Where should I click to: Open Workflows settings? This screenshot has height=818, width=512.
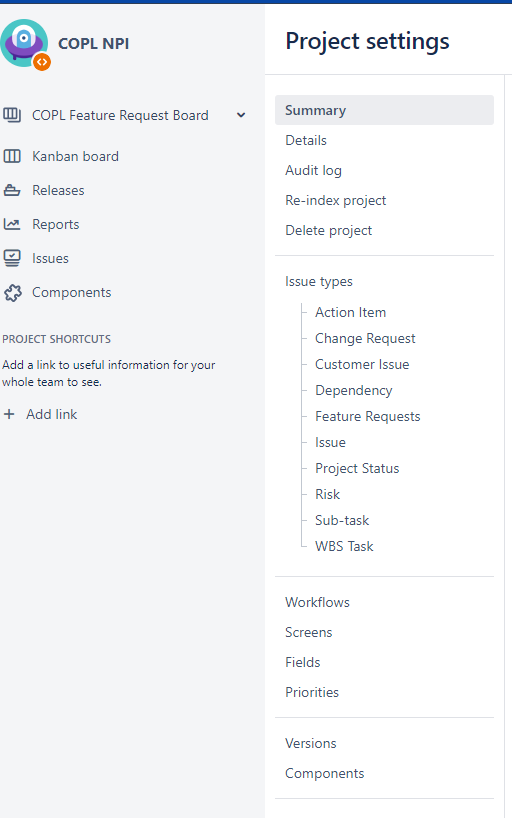(317, 603)
